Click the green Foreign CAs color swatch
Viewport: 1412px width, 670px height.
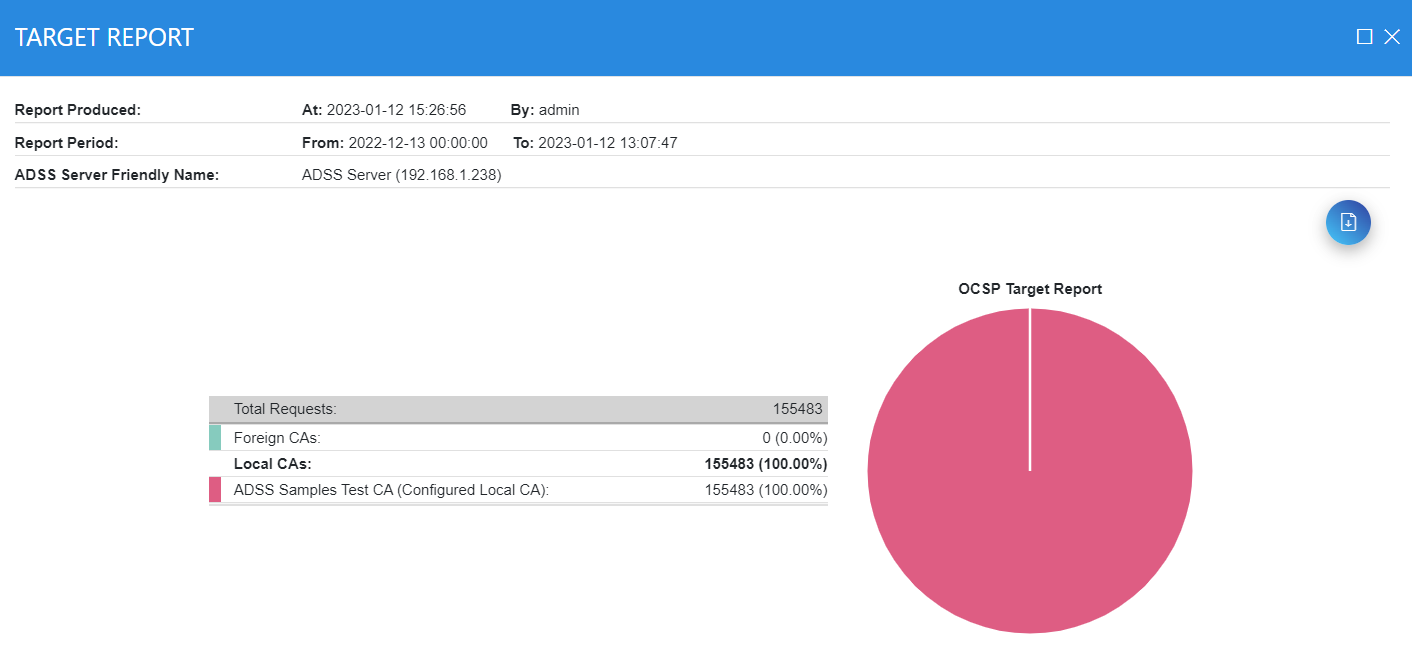click(215, 437)
